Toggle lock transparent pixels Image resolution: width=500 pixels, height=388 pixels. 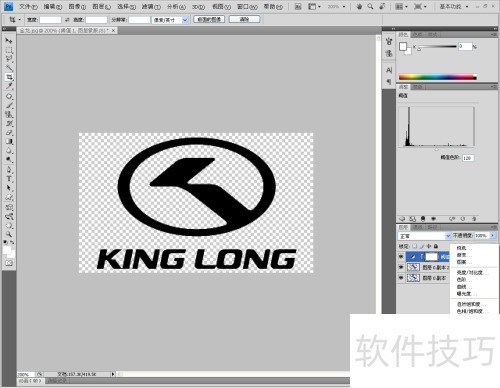[x=414, y=246]
